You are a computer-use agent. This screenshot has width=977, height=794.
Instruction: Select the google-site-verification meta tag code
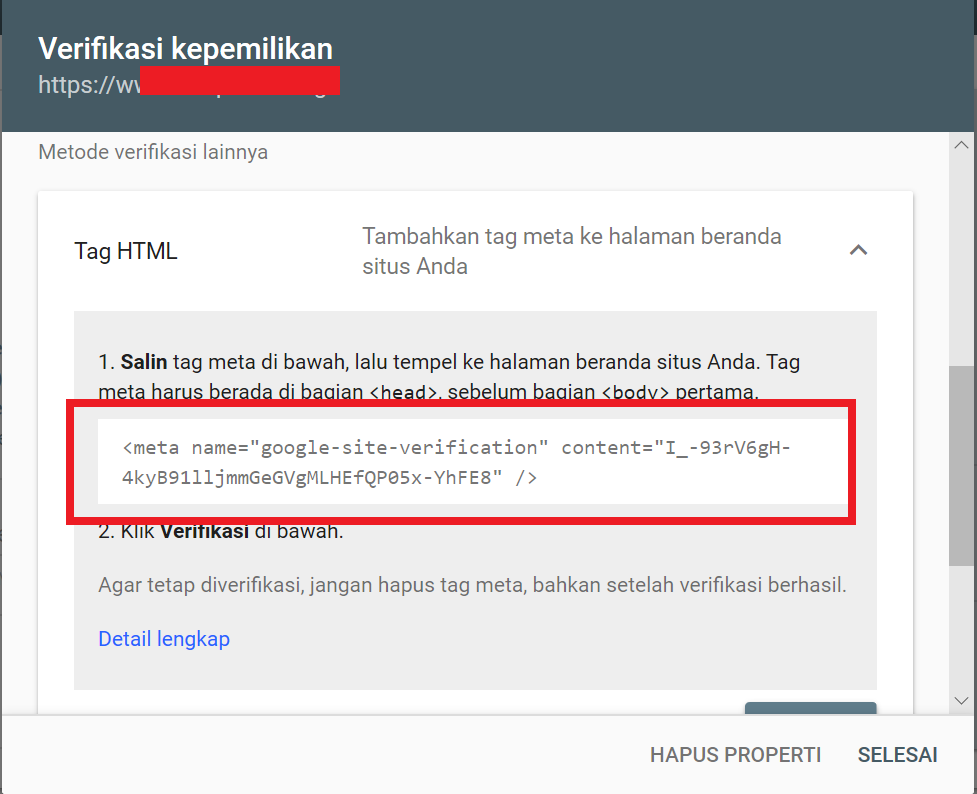tap(456, 462)
